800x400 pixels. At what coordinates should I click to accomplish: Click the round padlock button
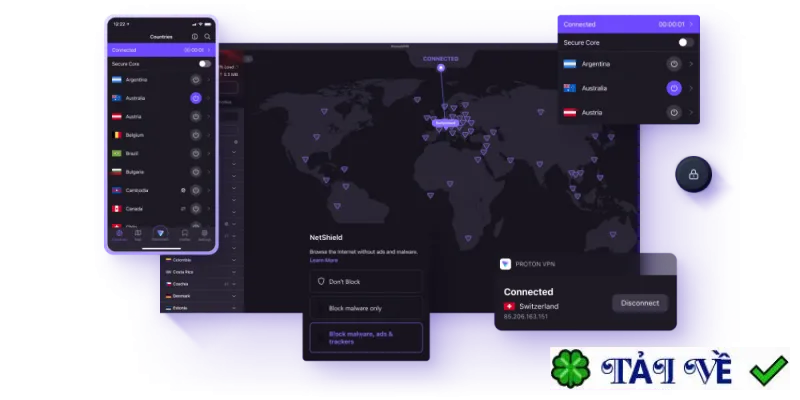693,174
